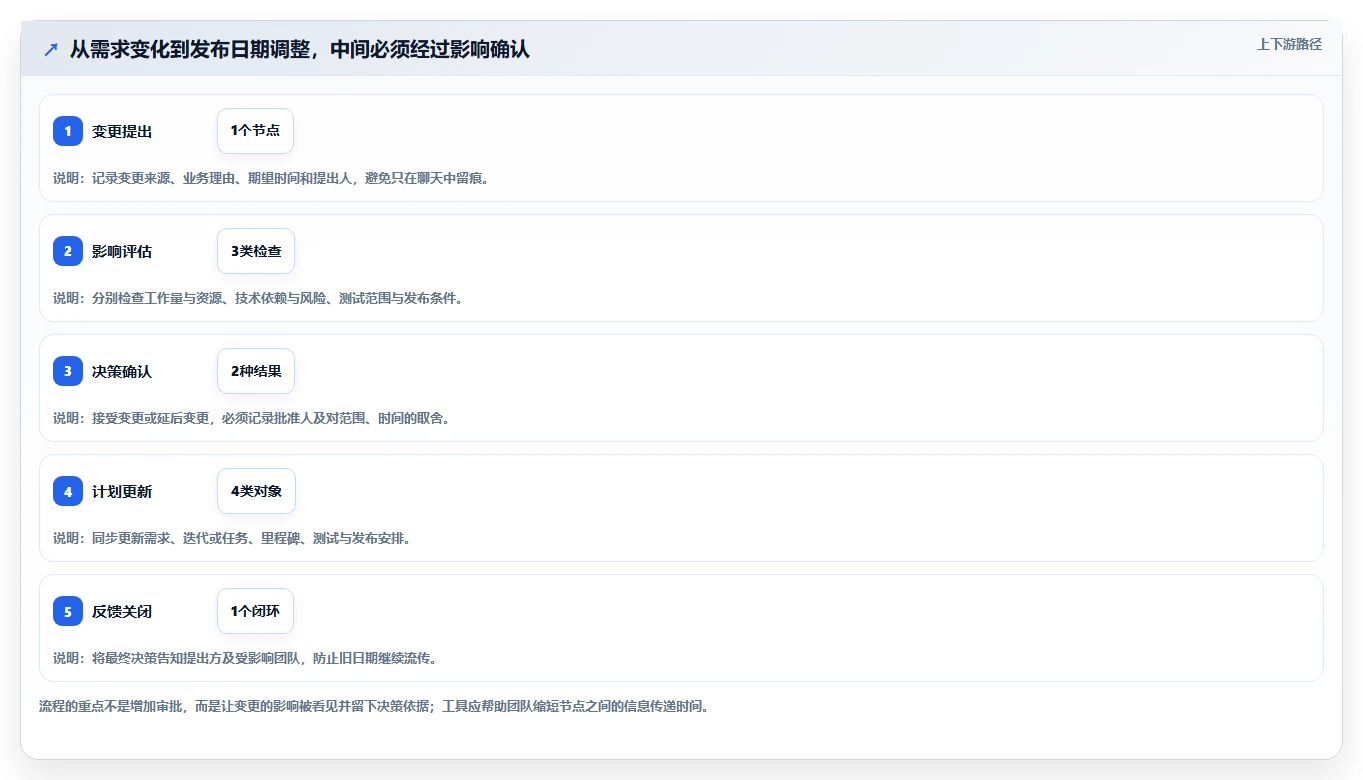Click the heading 从需求变化到发布日期调整
Viewport: 1363px width, 780px height.
pyautogui.click(x=299, y=49)
